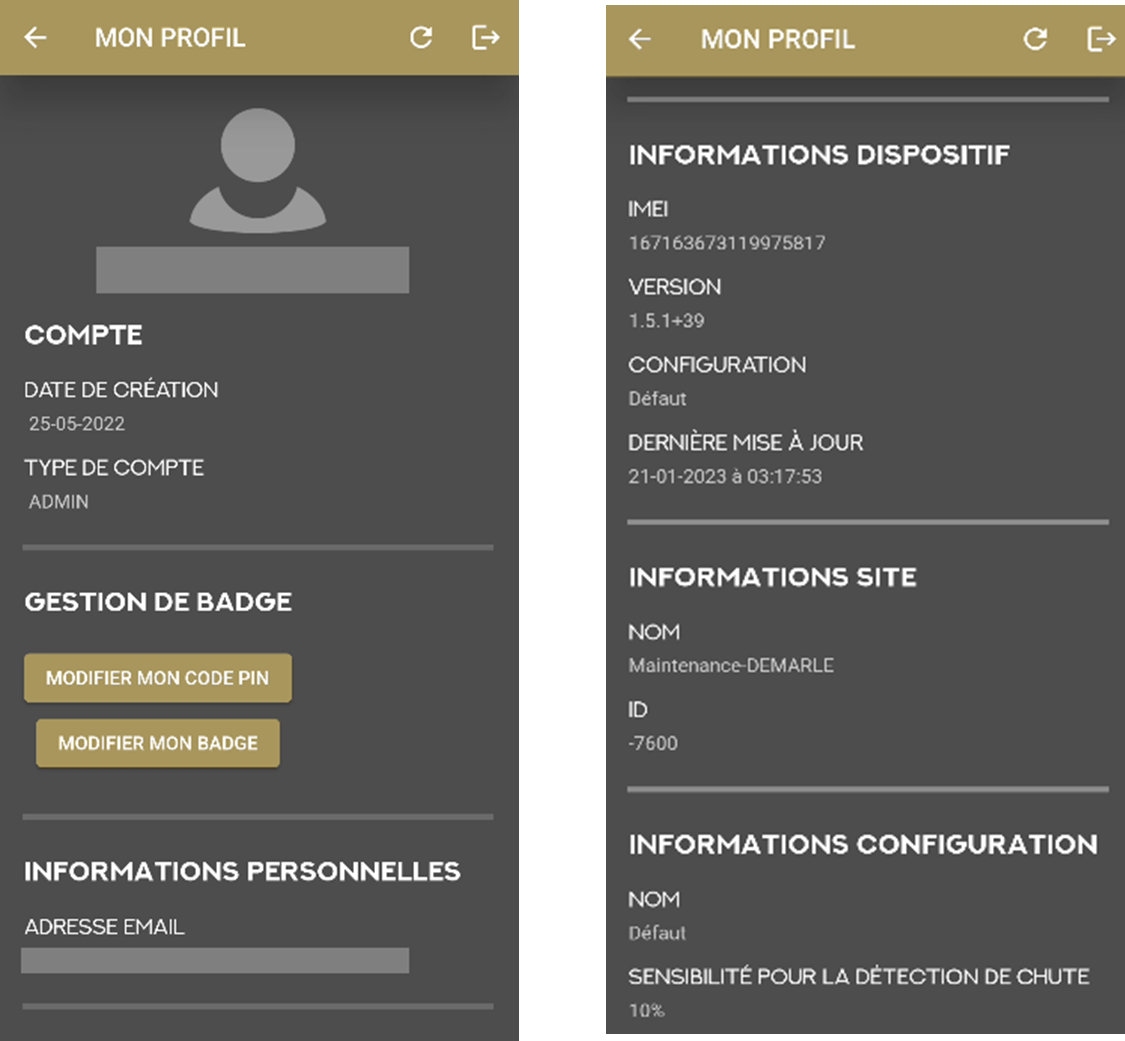Select the creation date 25-05-2022
The image size is (1125, 1041).
[x=77, y=424]
